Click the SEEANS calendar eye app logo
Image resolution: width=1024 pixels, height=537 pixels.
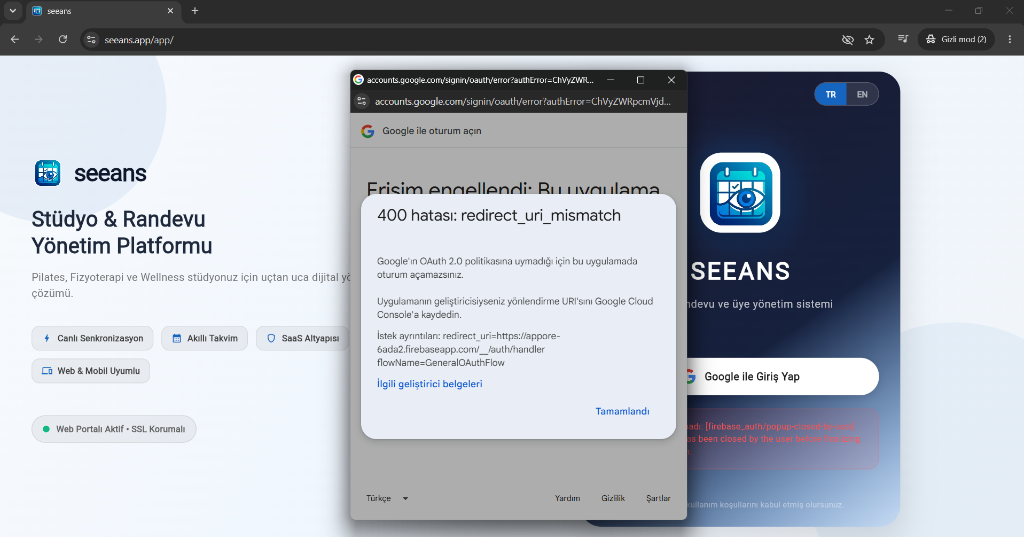(740, 193)
